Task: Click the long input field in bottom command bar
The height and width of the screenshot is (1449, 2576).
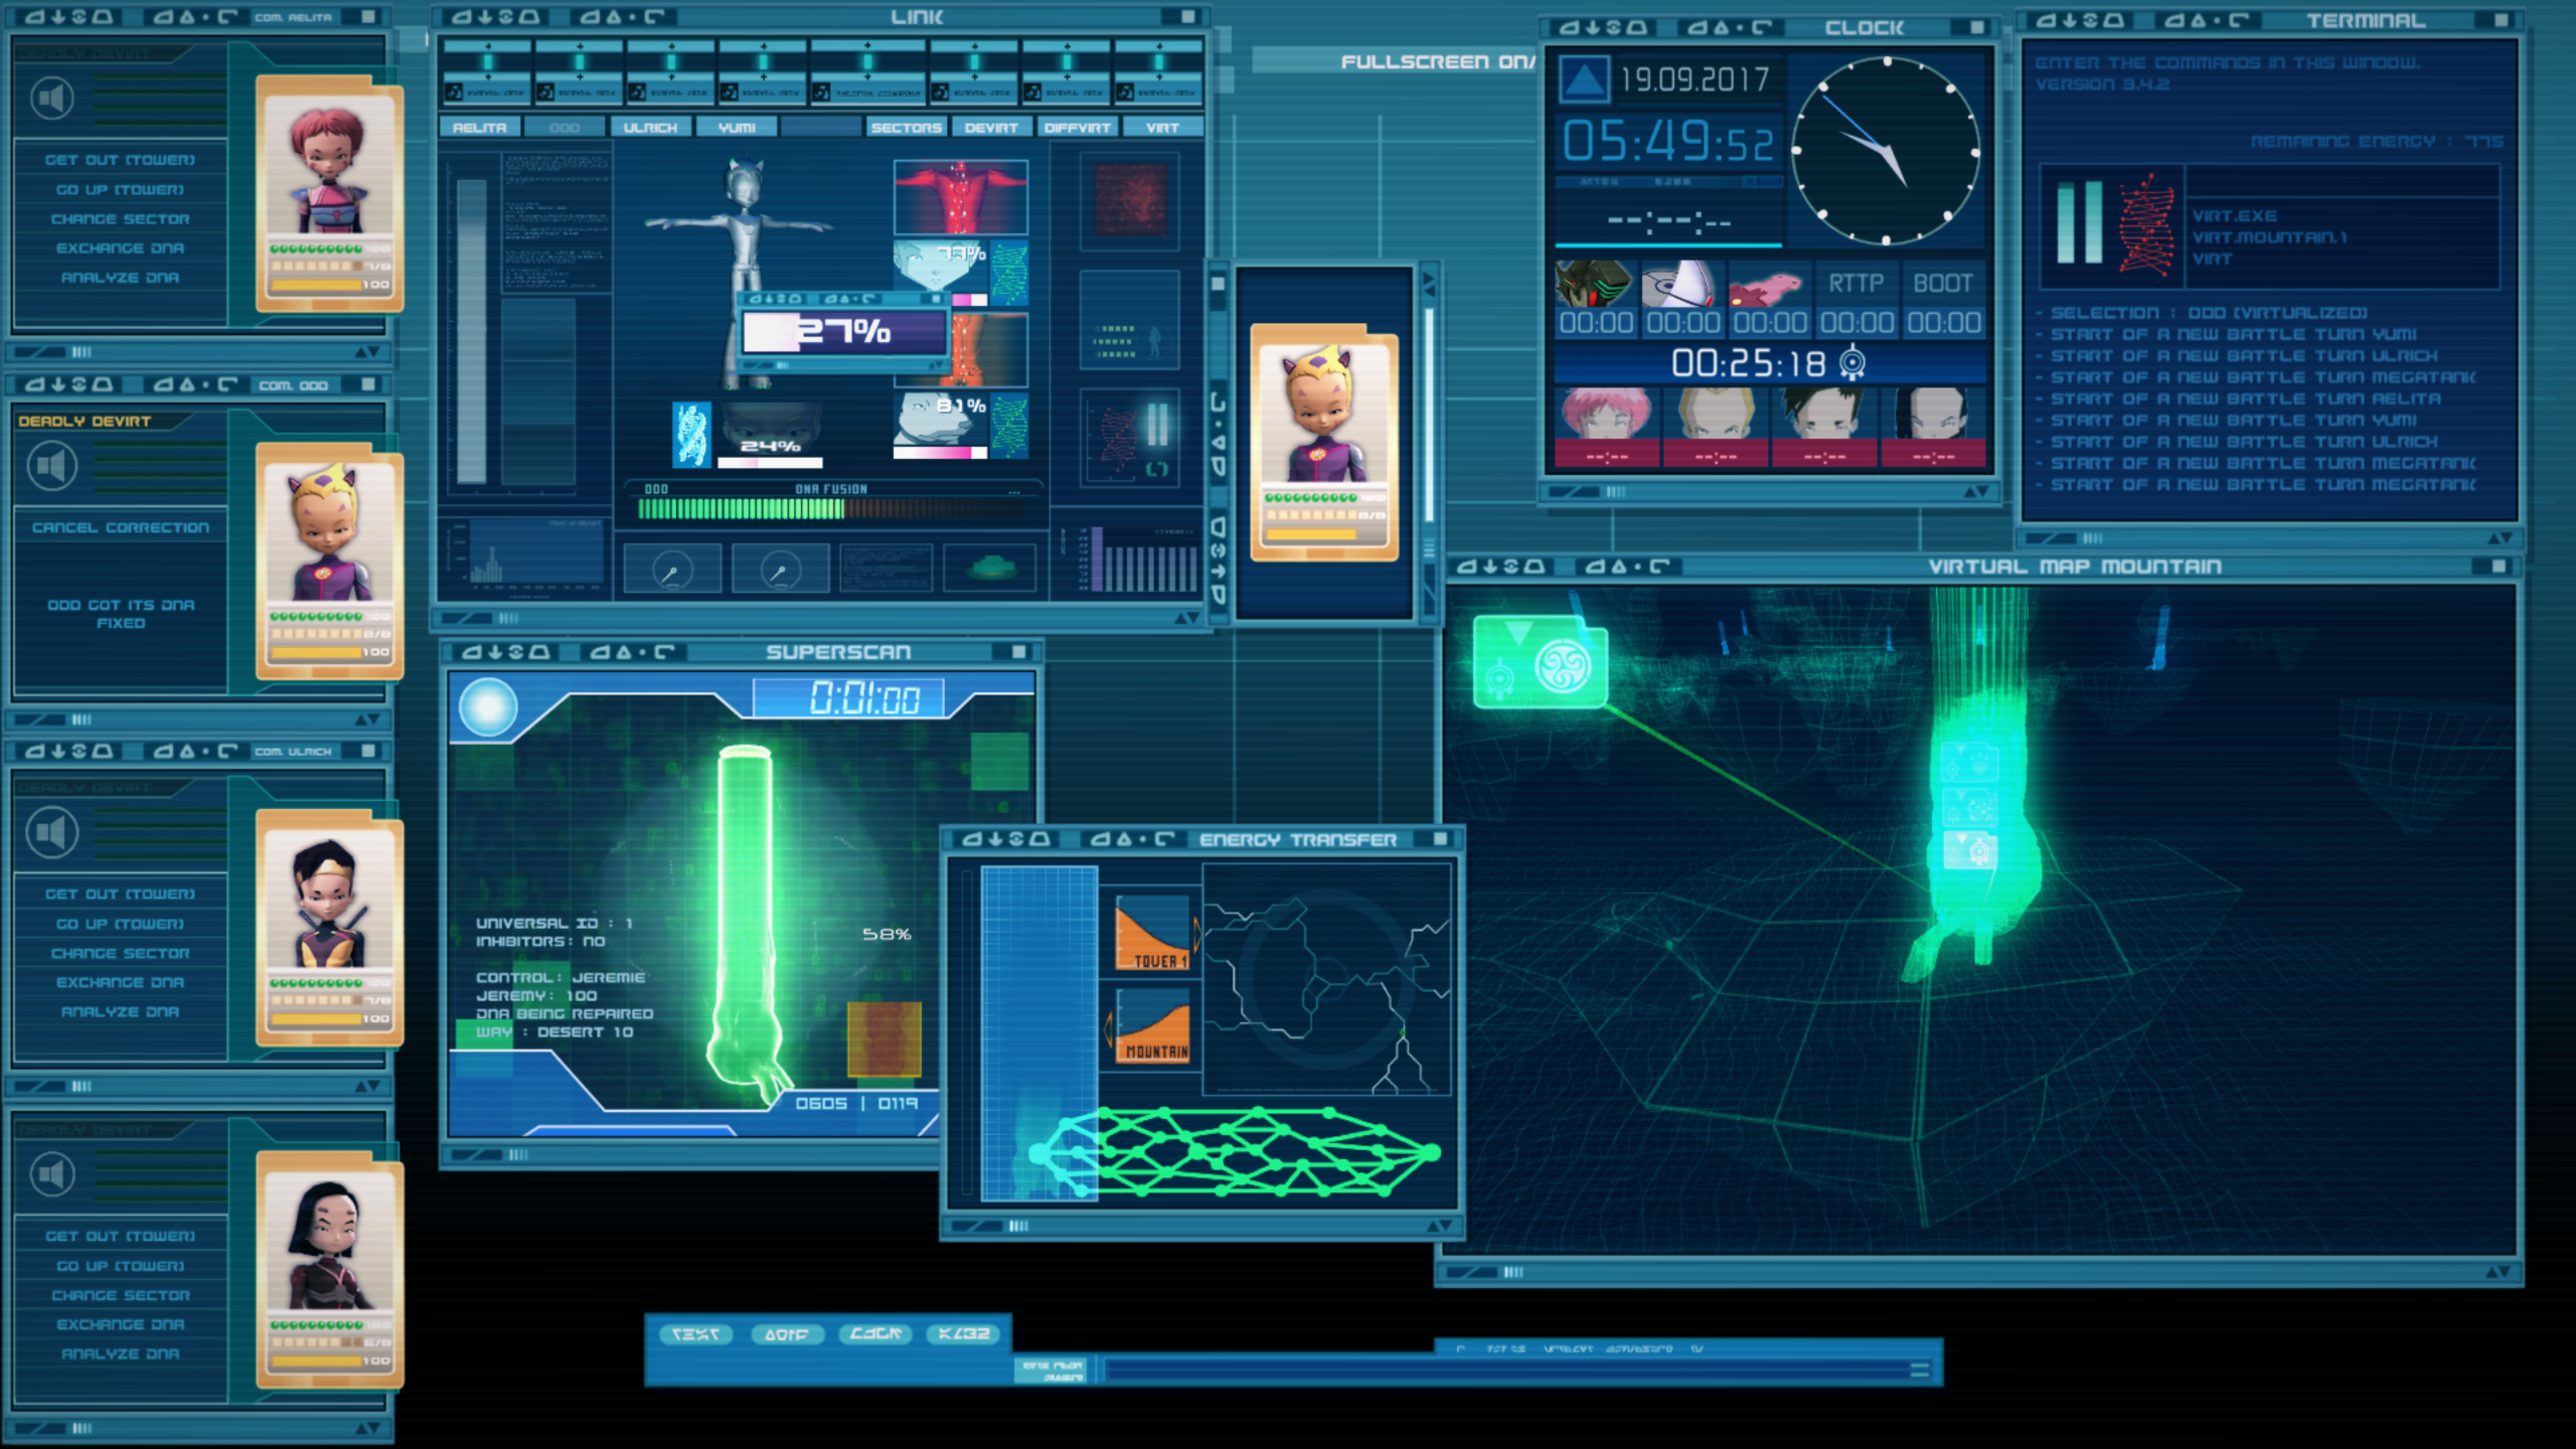Action: (1505, 1371)
